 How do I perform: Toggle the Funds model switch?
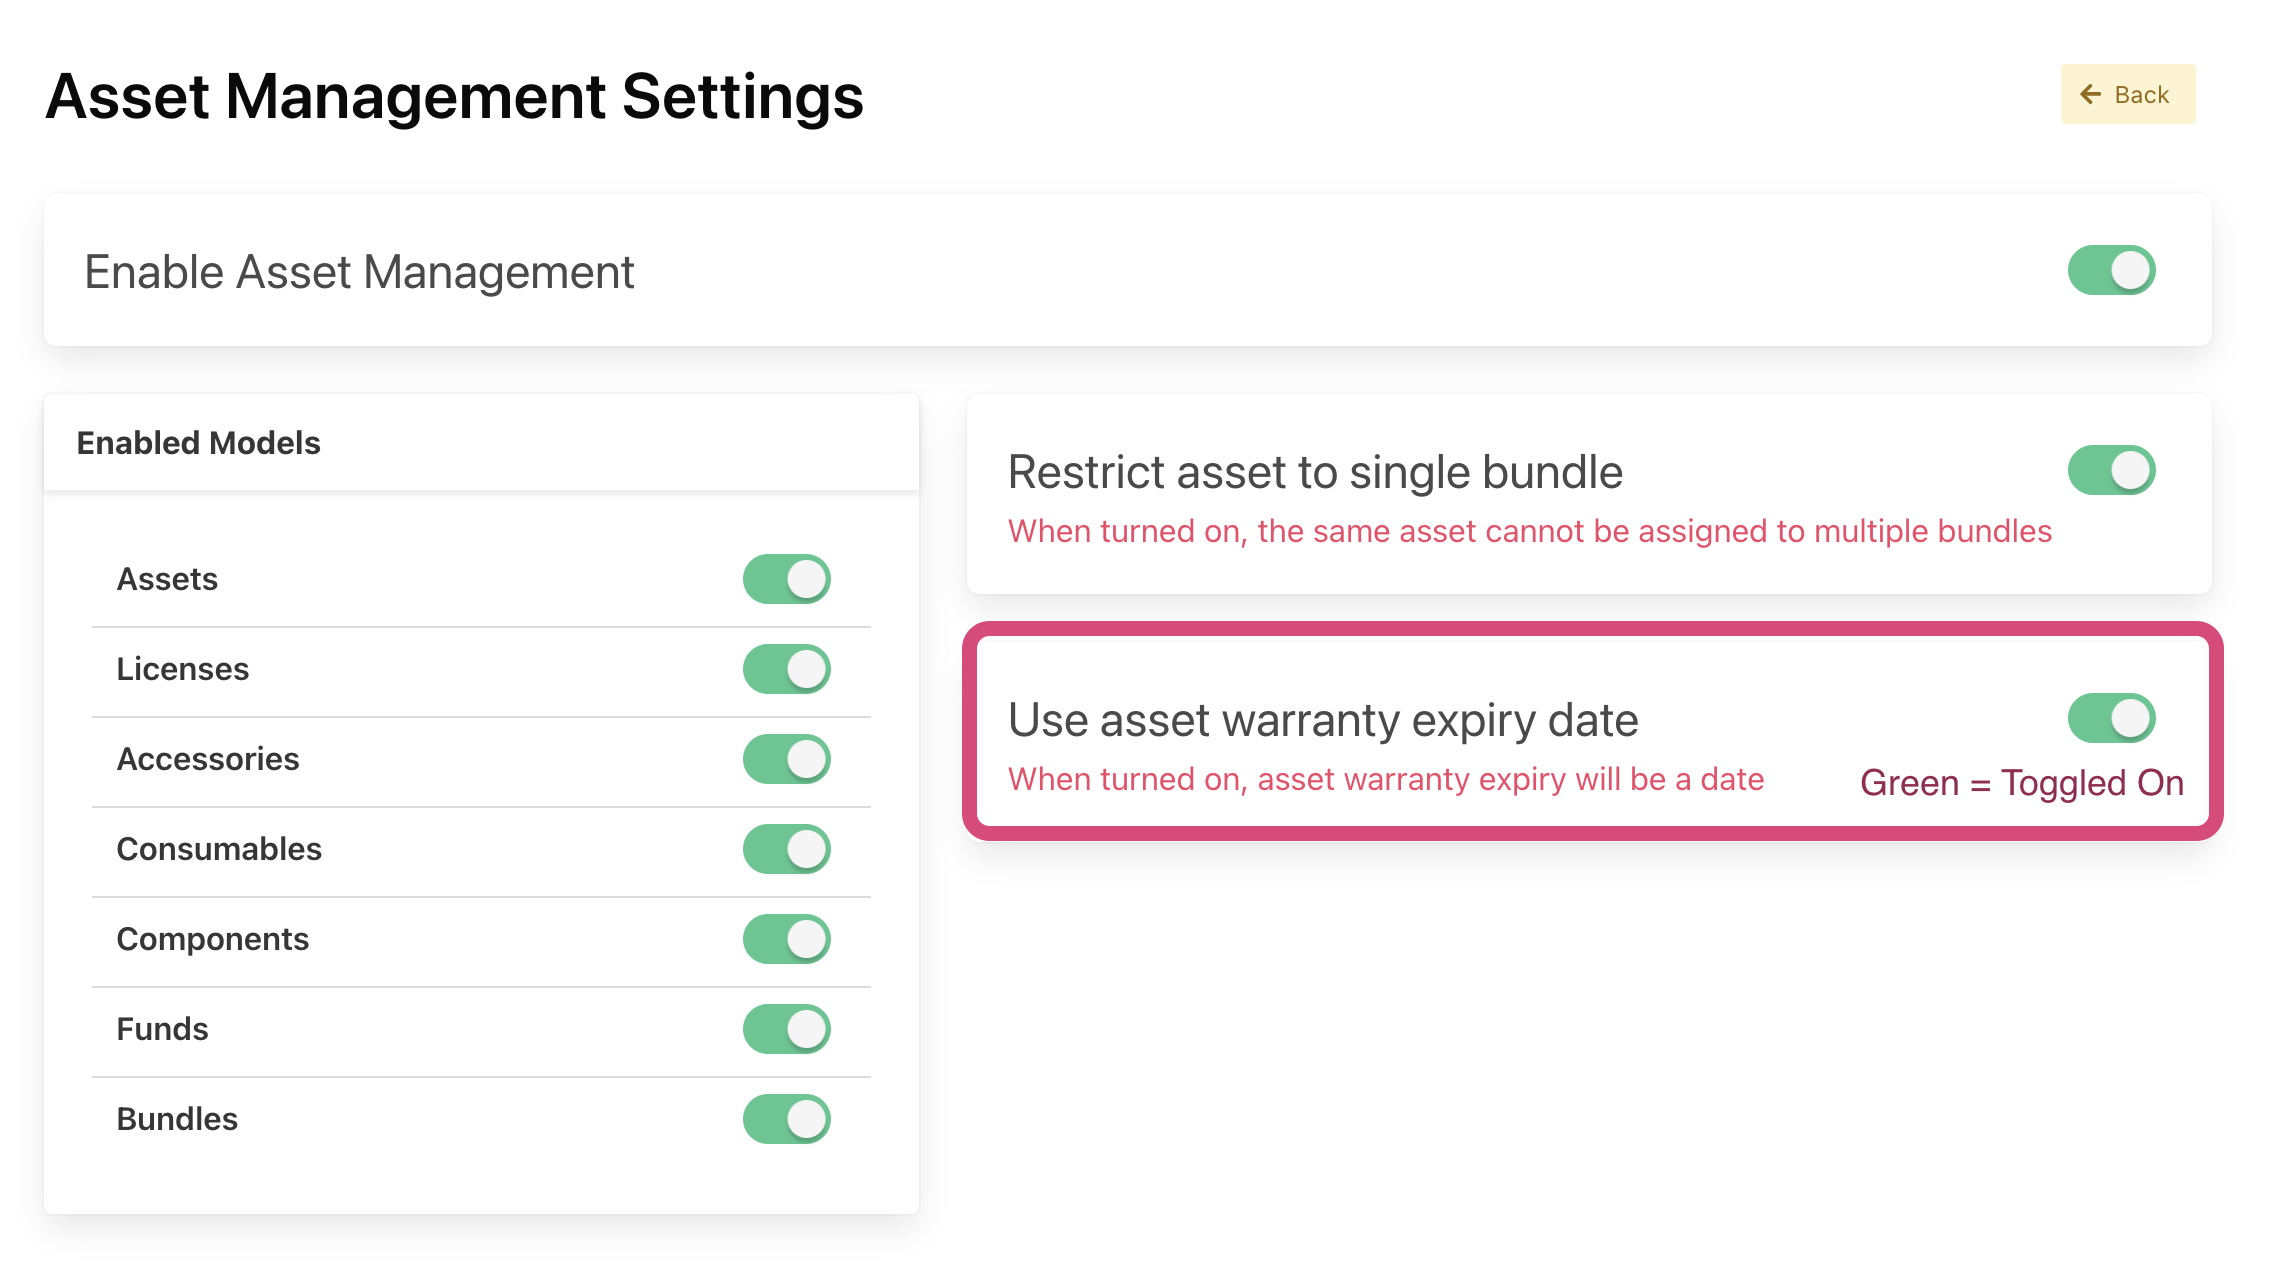point(786,1029)
